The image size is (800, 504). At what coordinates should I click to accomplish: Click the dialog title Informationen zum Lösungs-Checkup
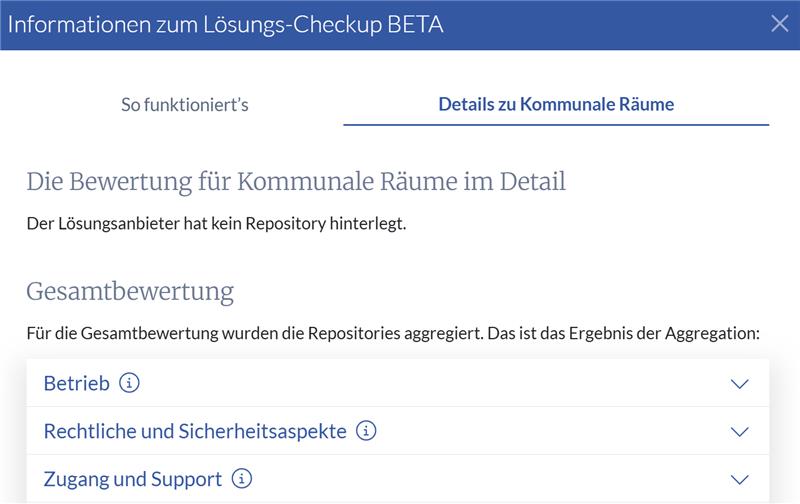click(x=190, y=24)
